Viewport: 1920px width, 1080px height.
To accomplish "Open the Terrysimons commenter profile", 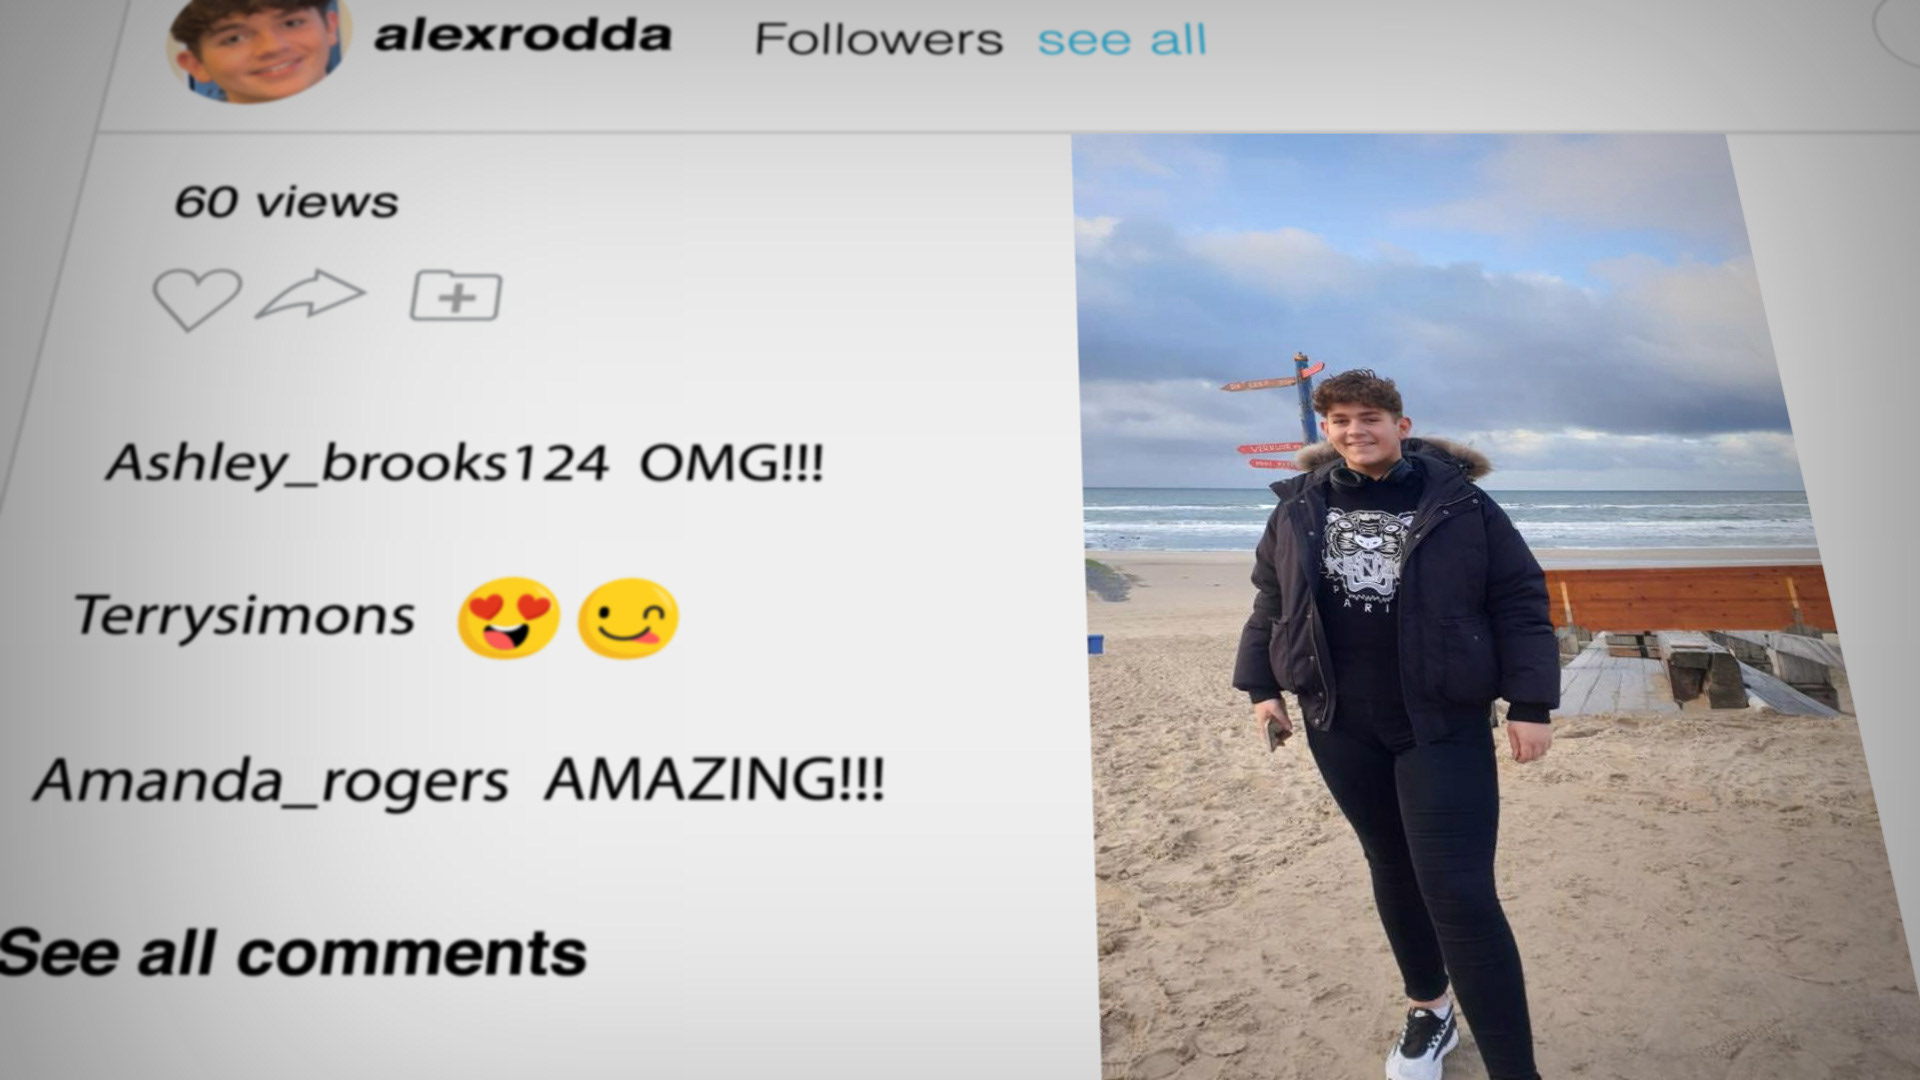I will point(245,615).
